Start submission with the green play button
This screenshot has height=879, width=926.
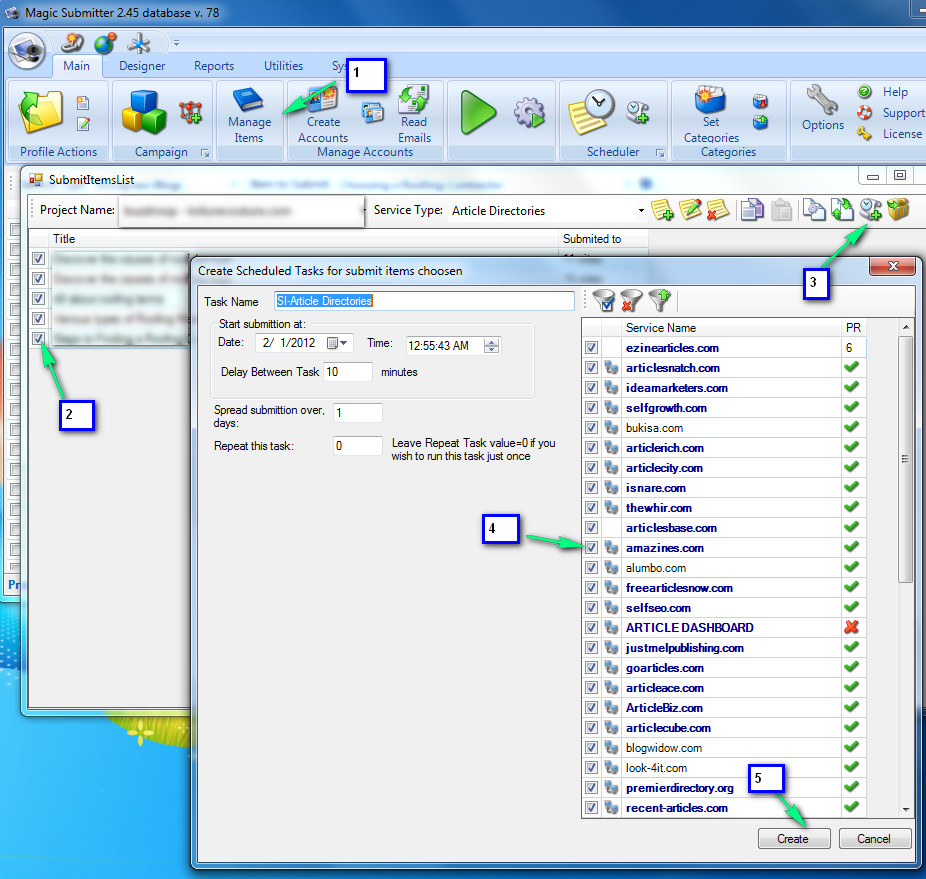point(477,112)
